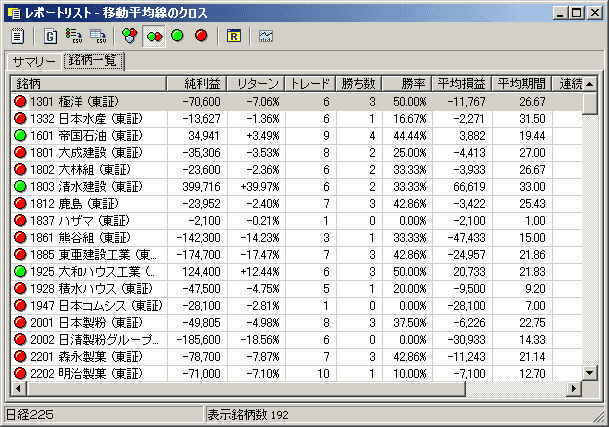Viewport: 609px width, 427px height.
Task: Click return value +12.44%
Action: tap(260, 272)
